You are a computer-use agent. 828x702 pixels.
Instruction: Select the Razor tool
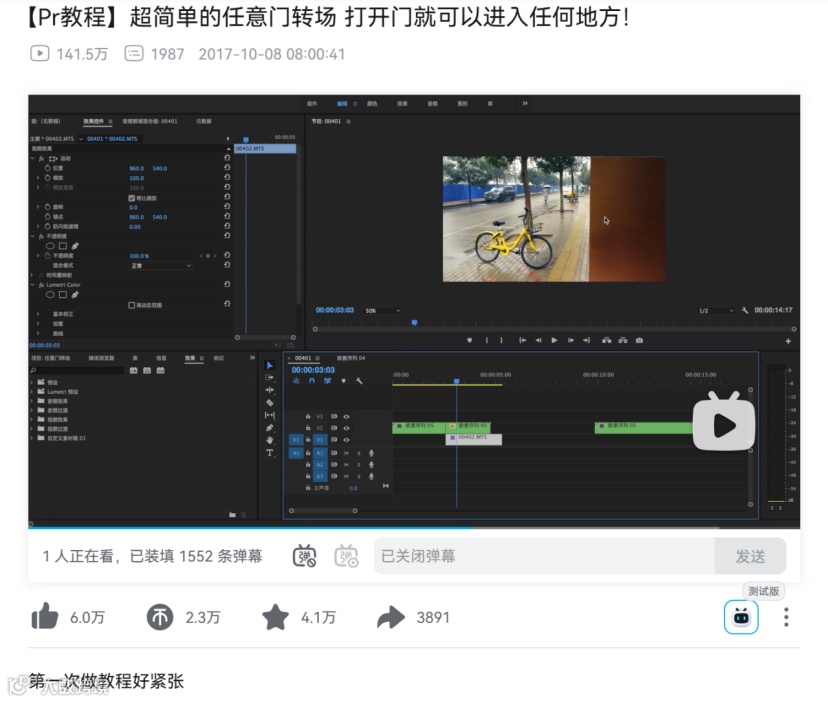269,403
